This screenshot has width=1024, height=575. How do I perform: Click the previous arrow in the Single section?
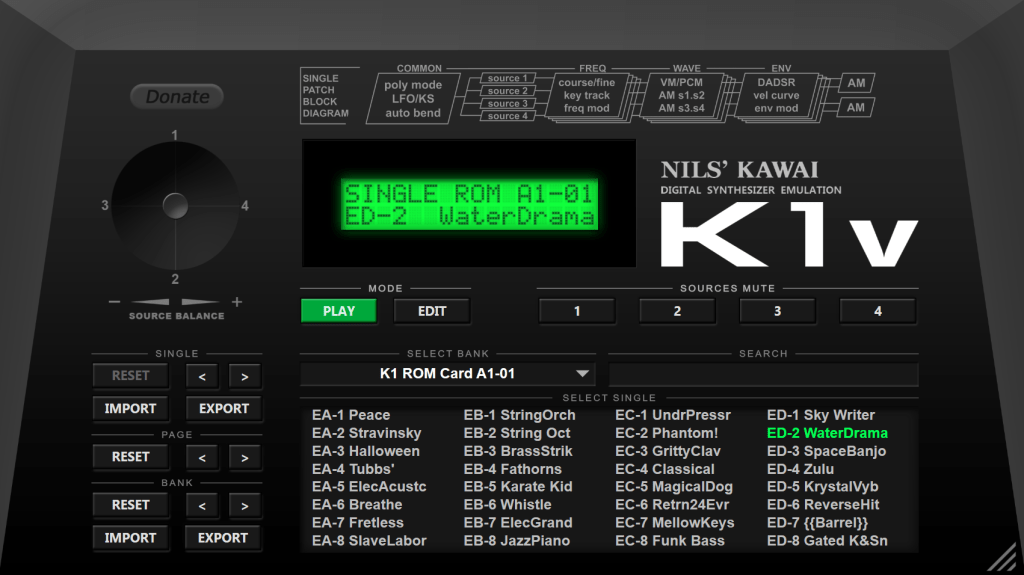coord(202,376)
